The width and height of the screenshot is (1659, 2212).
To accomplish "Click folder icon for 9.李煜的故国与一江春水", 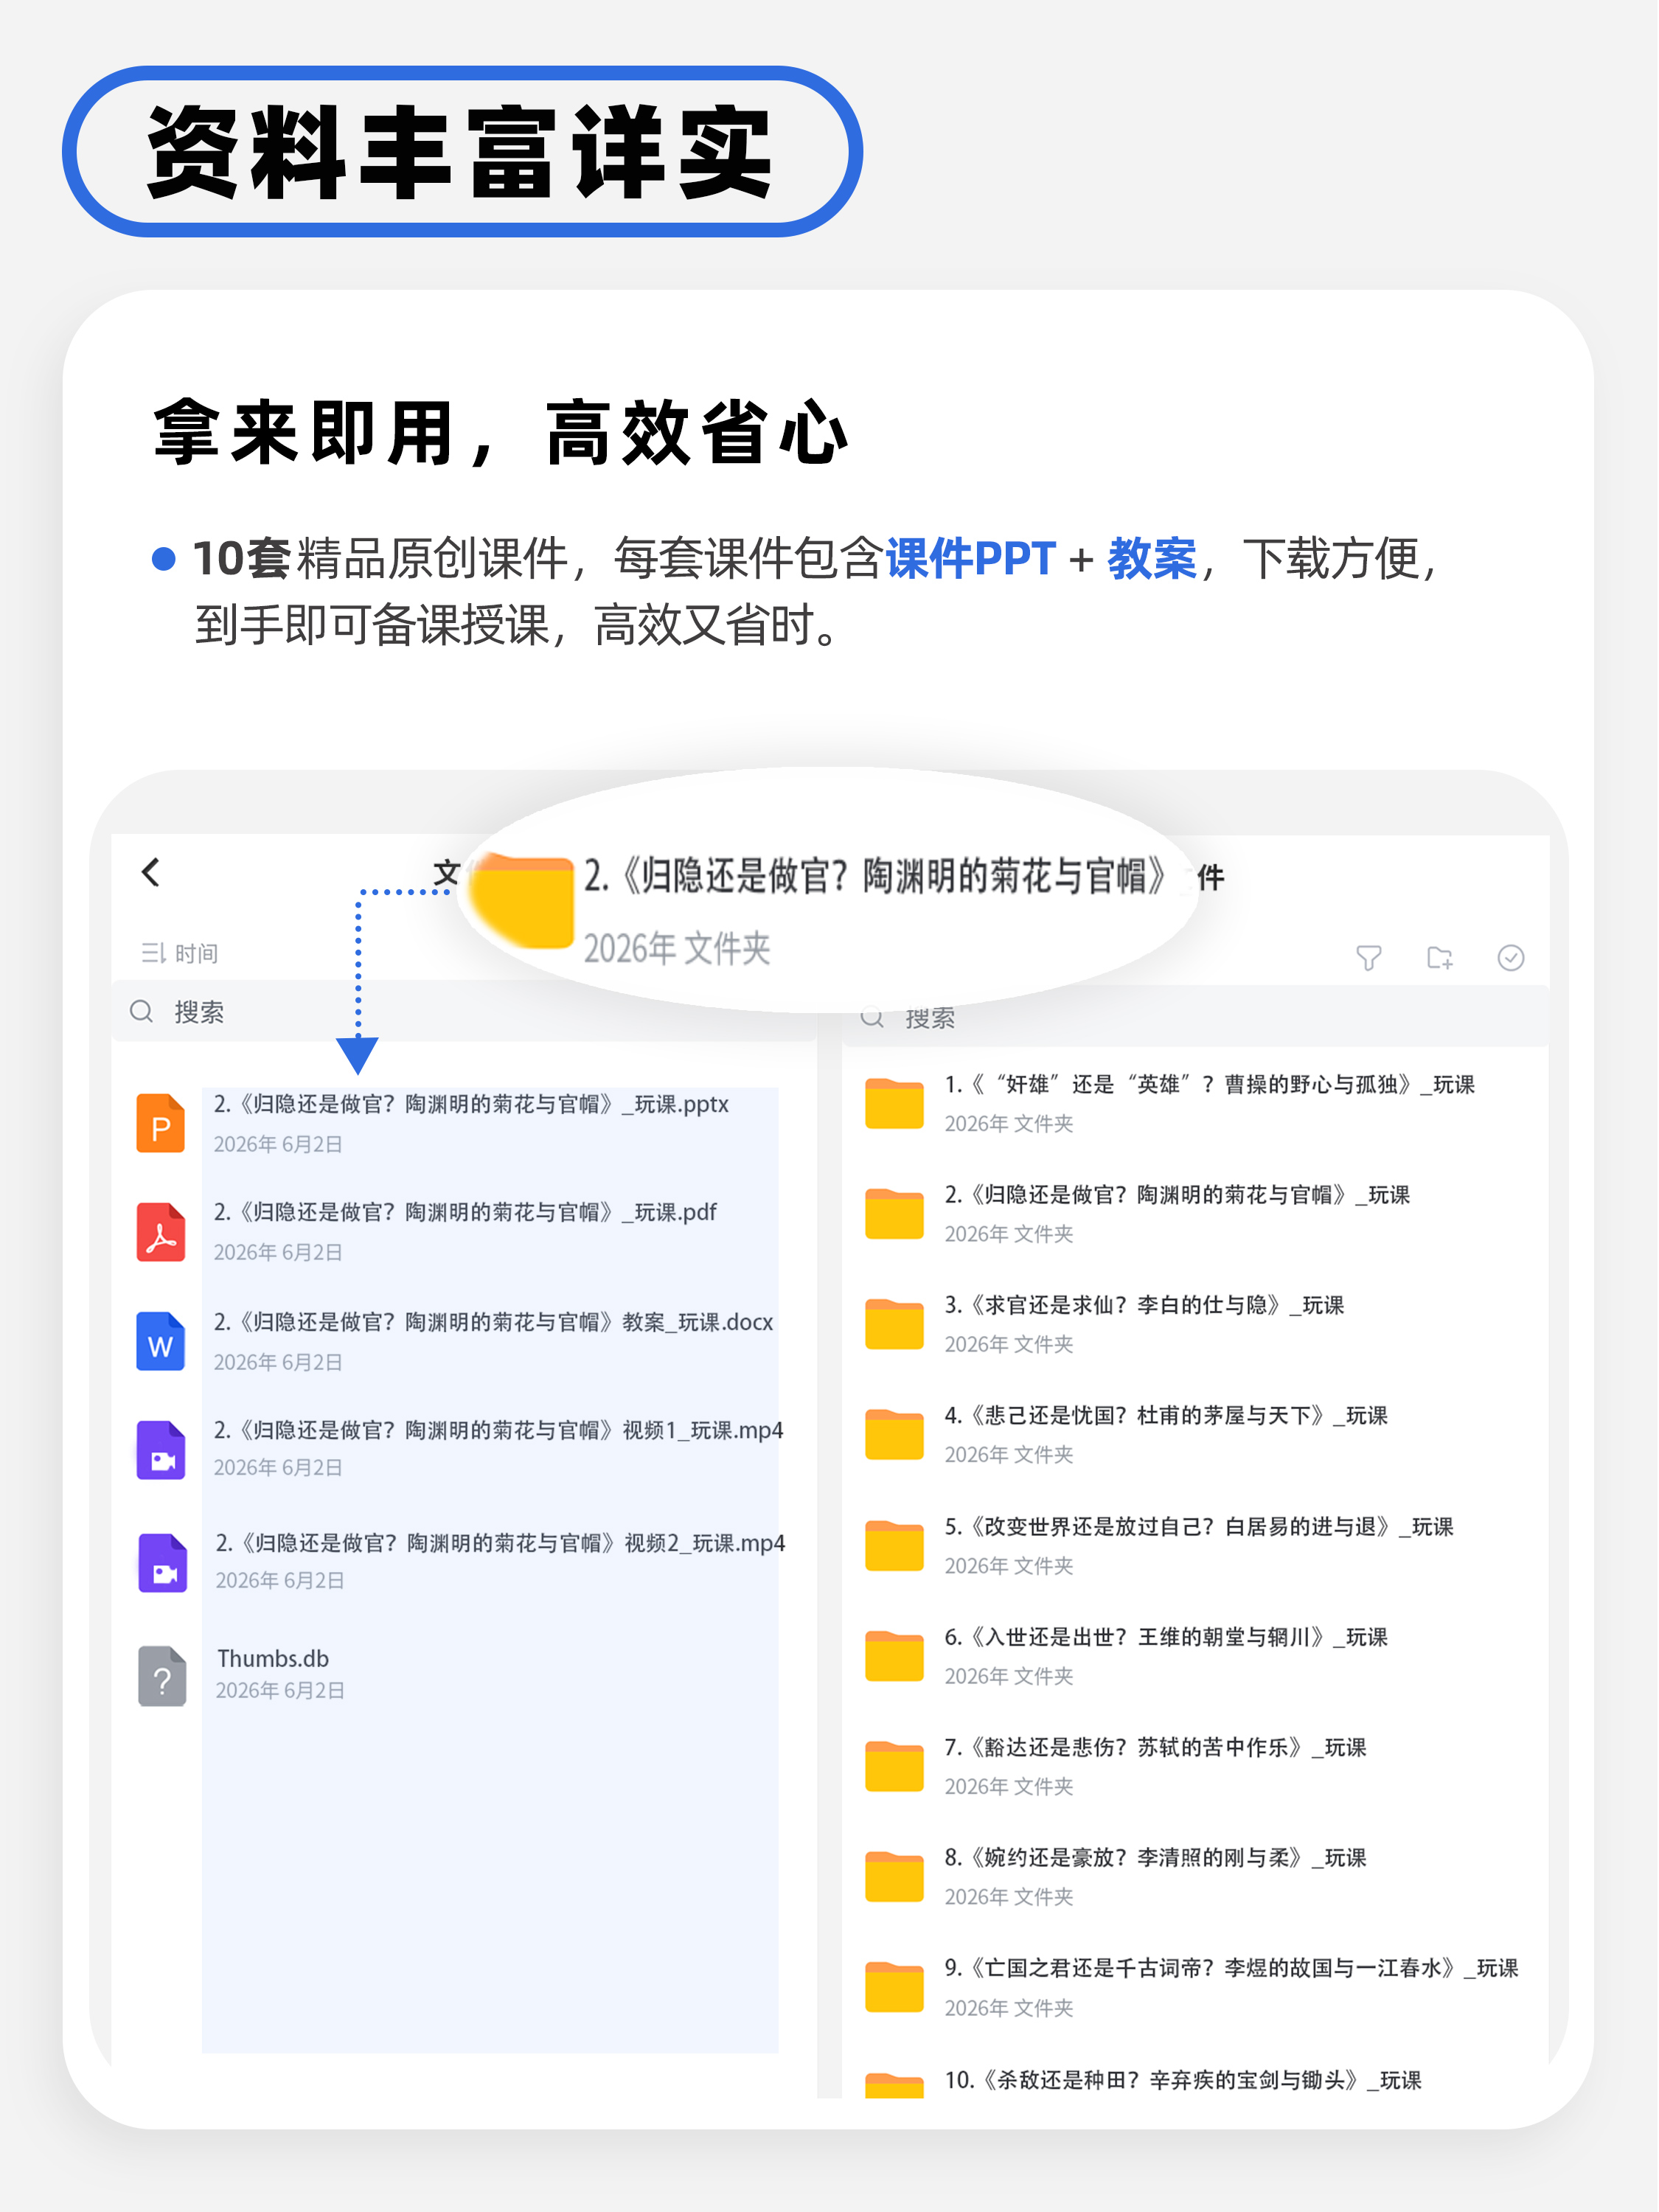I will tap(895, 1988).
